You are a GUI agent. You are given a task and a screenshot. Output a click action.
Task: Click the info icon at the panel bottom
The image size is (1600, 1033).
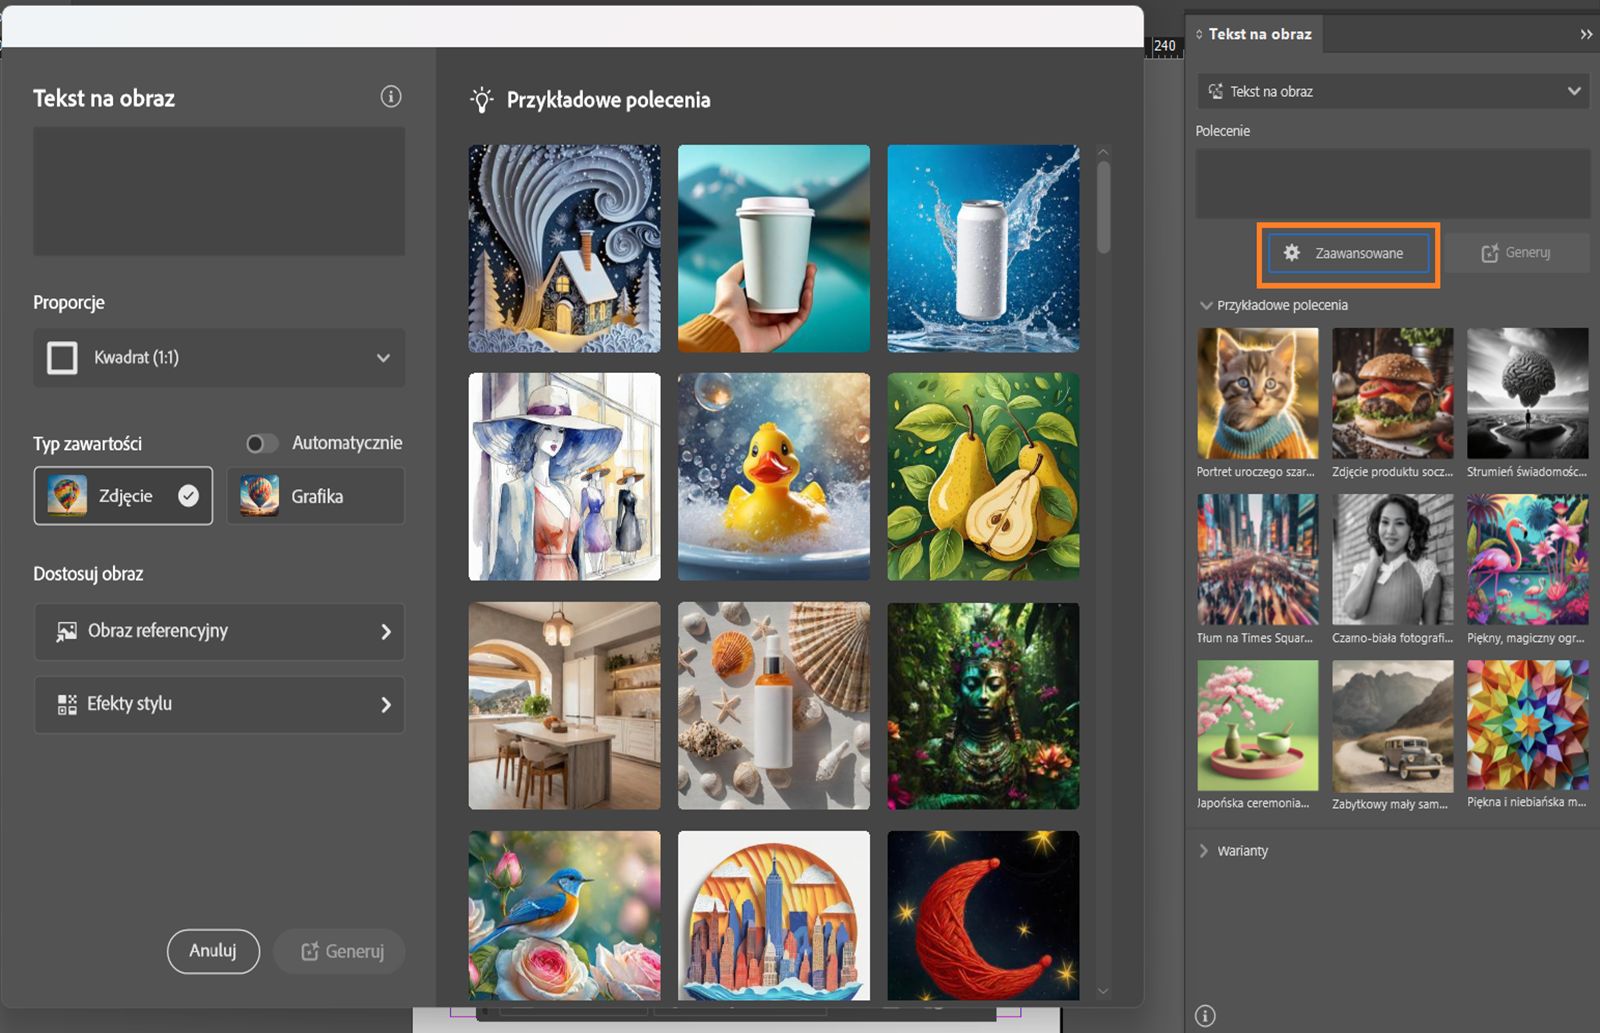1206,1016
